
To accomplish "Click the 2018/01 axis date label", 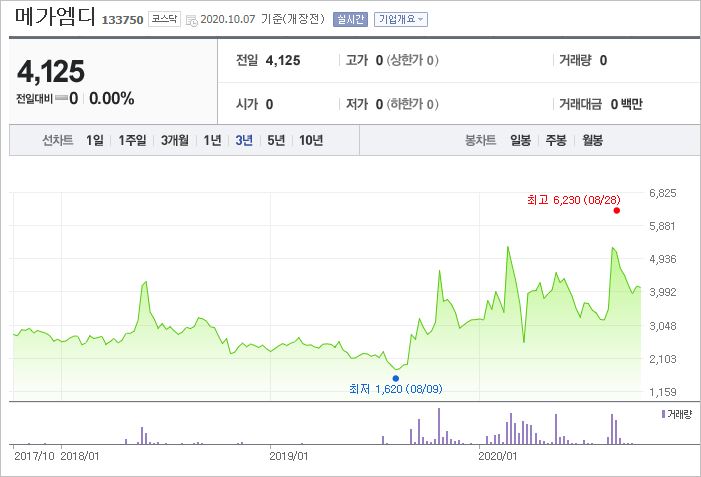I will pyautogui.click(x=80, y=456).
